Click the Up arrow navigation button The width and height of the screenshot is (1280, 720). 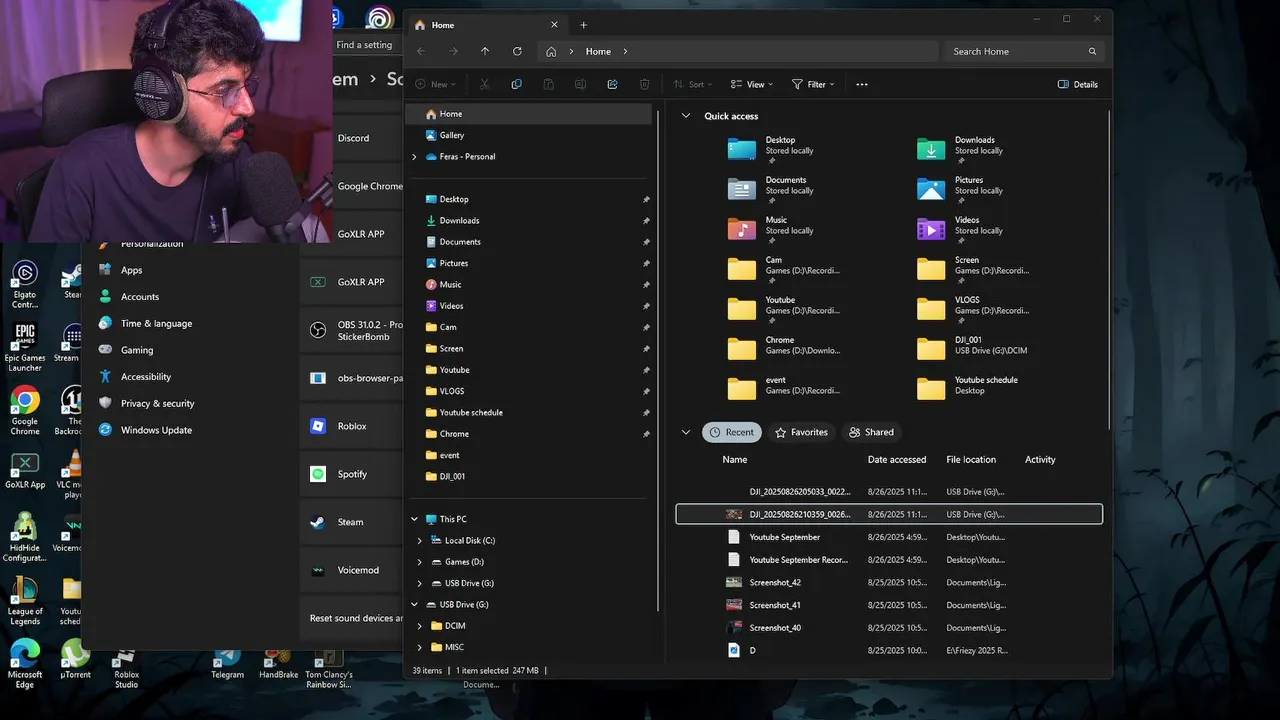pos(485,51)
